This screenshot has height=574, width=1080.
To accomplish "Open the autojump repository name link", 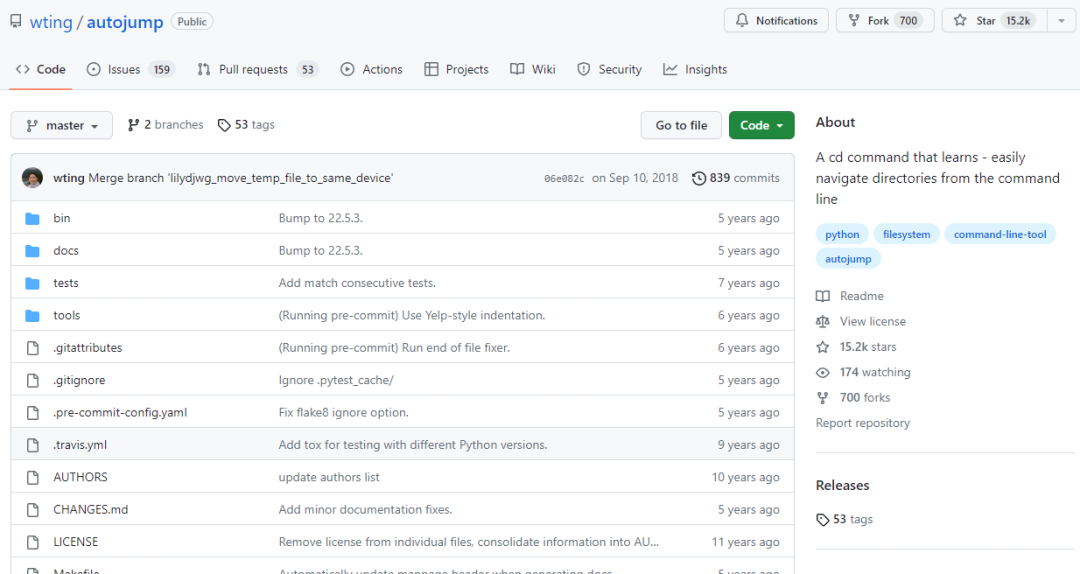I will (125, 22).
